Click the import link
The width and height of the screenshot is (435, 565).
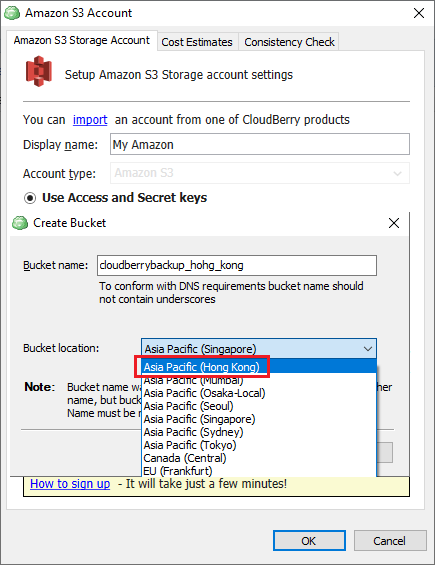pyautogui.click(x=90, y=120)
